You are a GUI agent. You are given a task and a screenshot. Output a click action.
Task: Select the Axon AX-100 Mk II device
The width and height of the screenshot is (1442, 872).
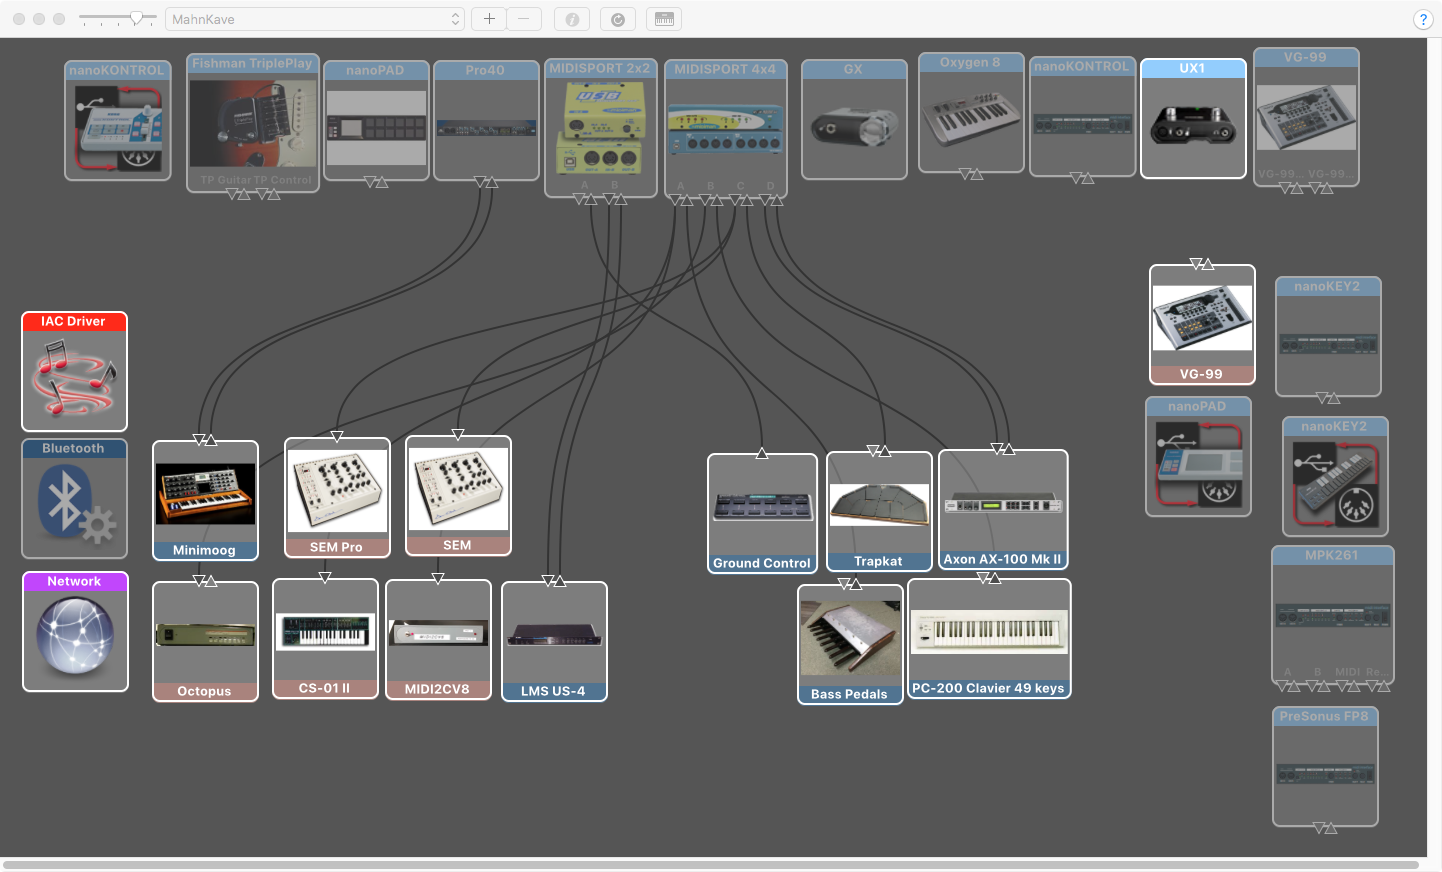(1003, 509)
